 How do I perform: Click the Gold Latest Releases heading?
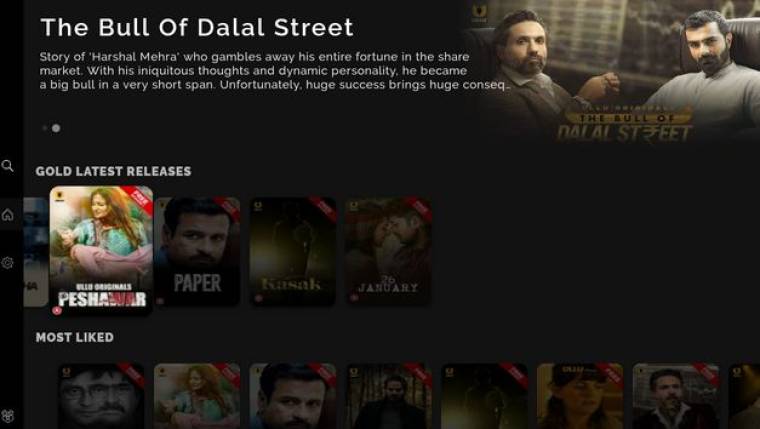[x=113, y=171]
